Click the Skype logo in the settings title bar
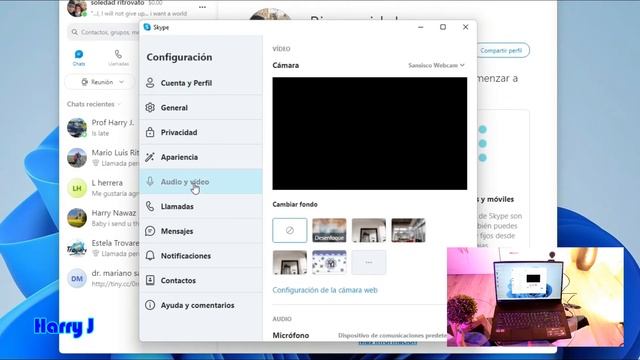This screenshot has height=360, width=640. click(147, 27)
